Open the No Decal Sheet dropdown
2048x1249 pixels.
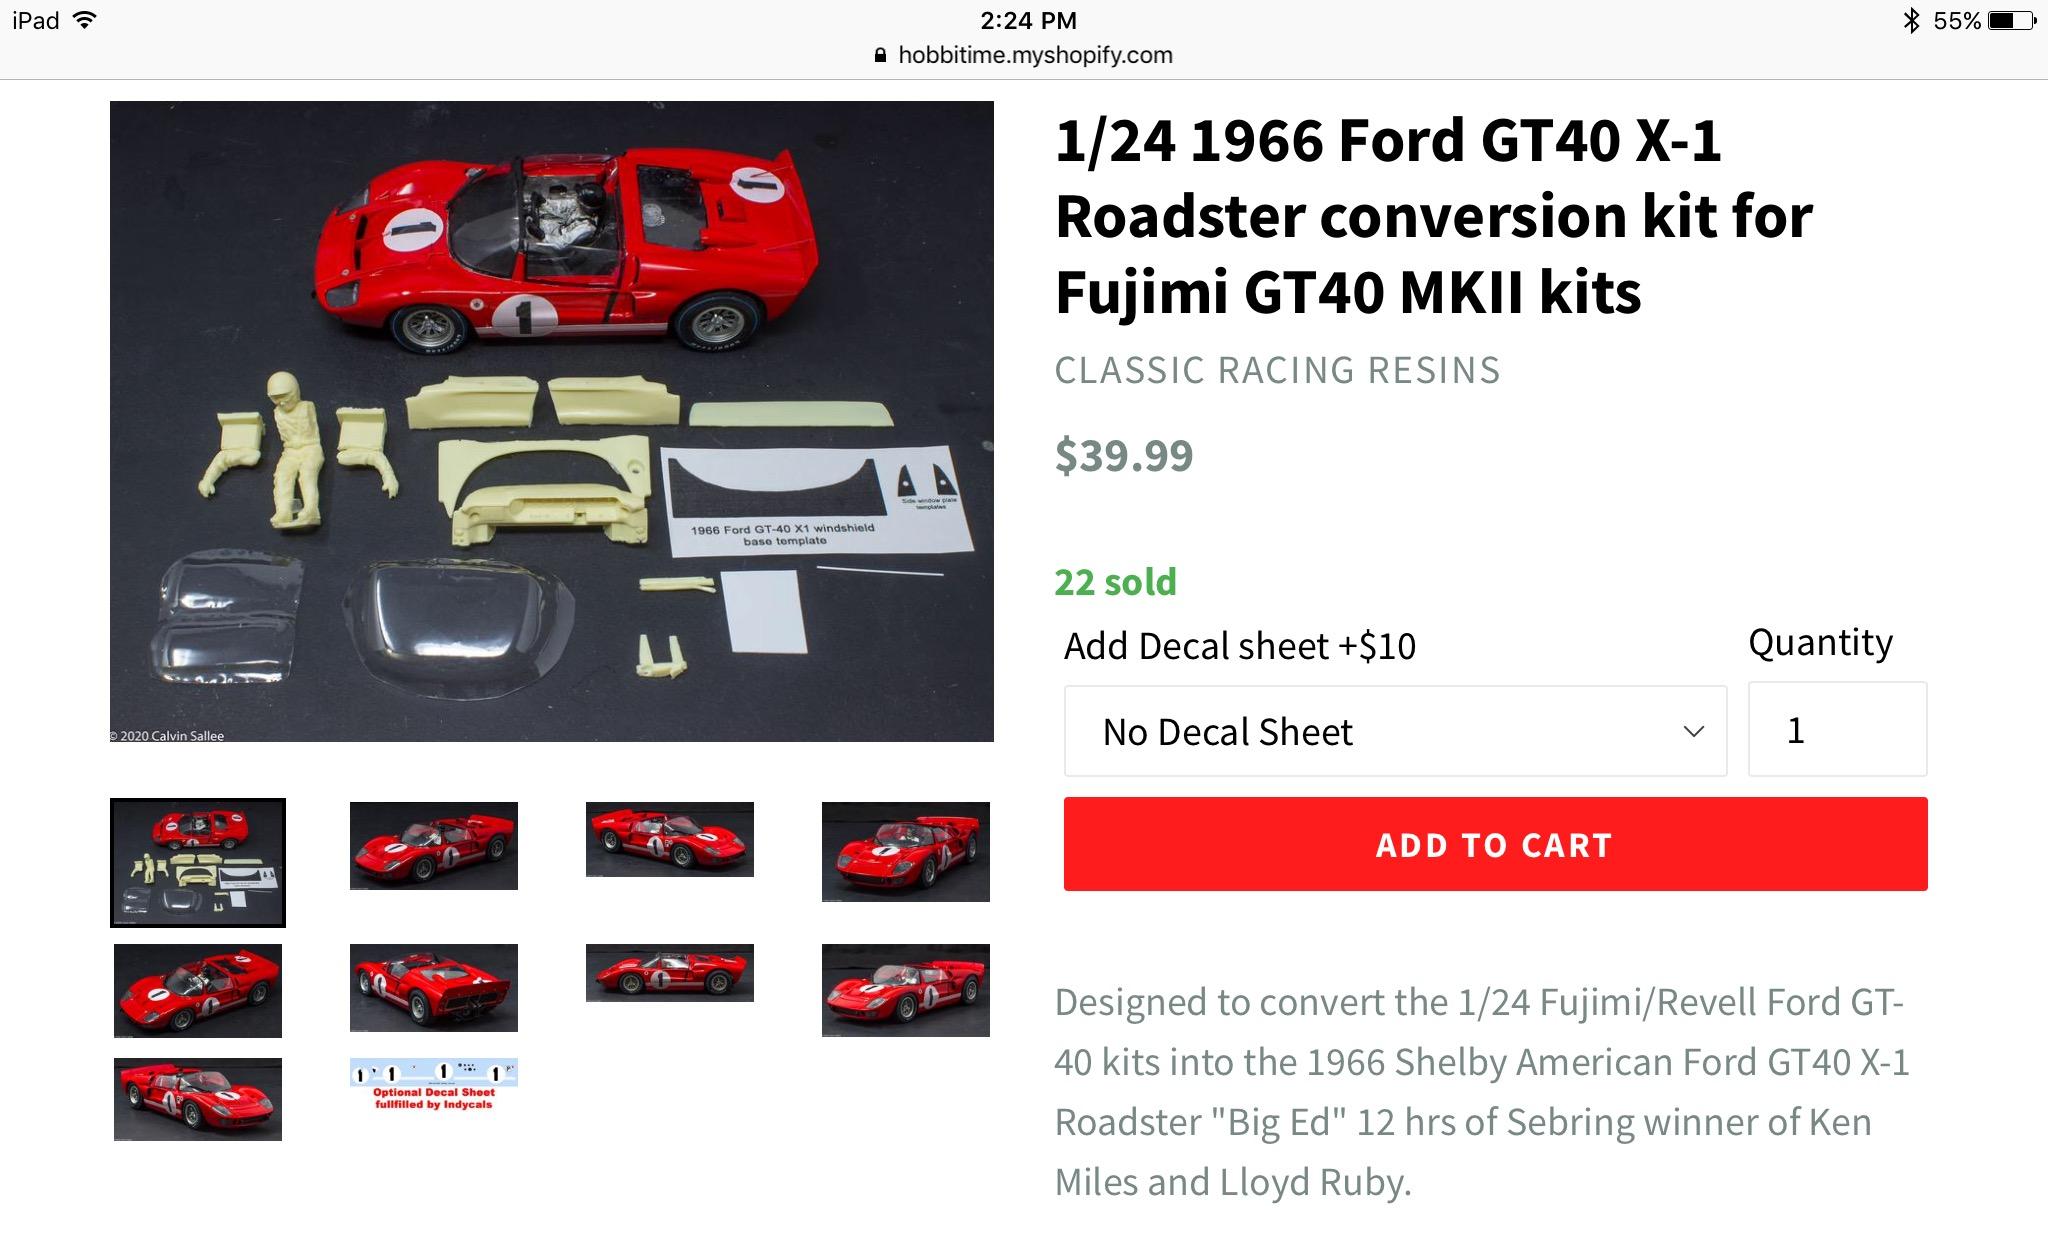click(x=1395, y=731)
